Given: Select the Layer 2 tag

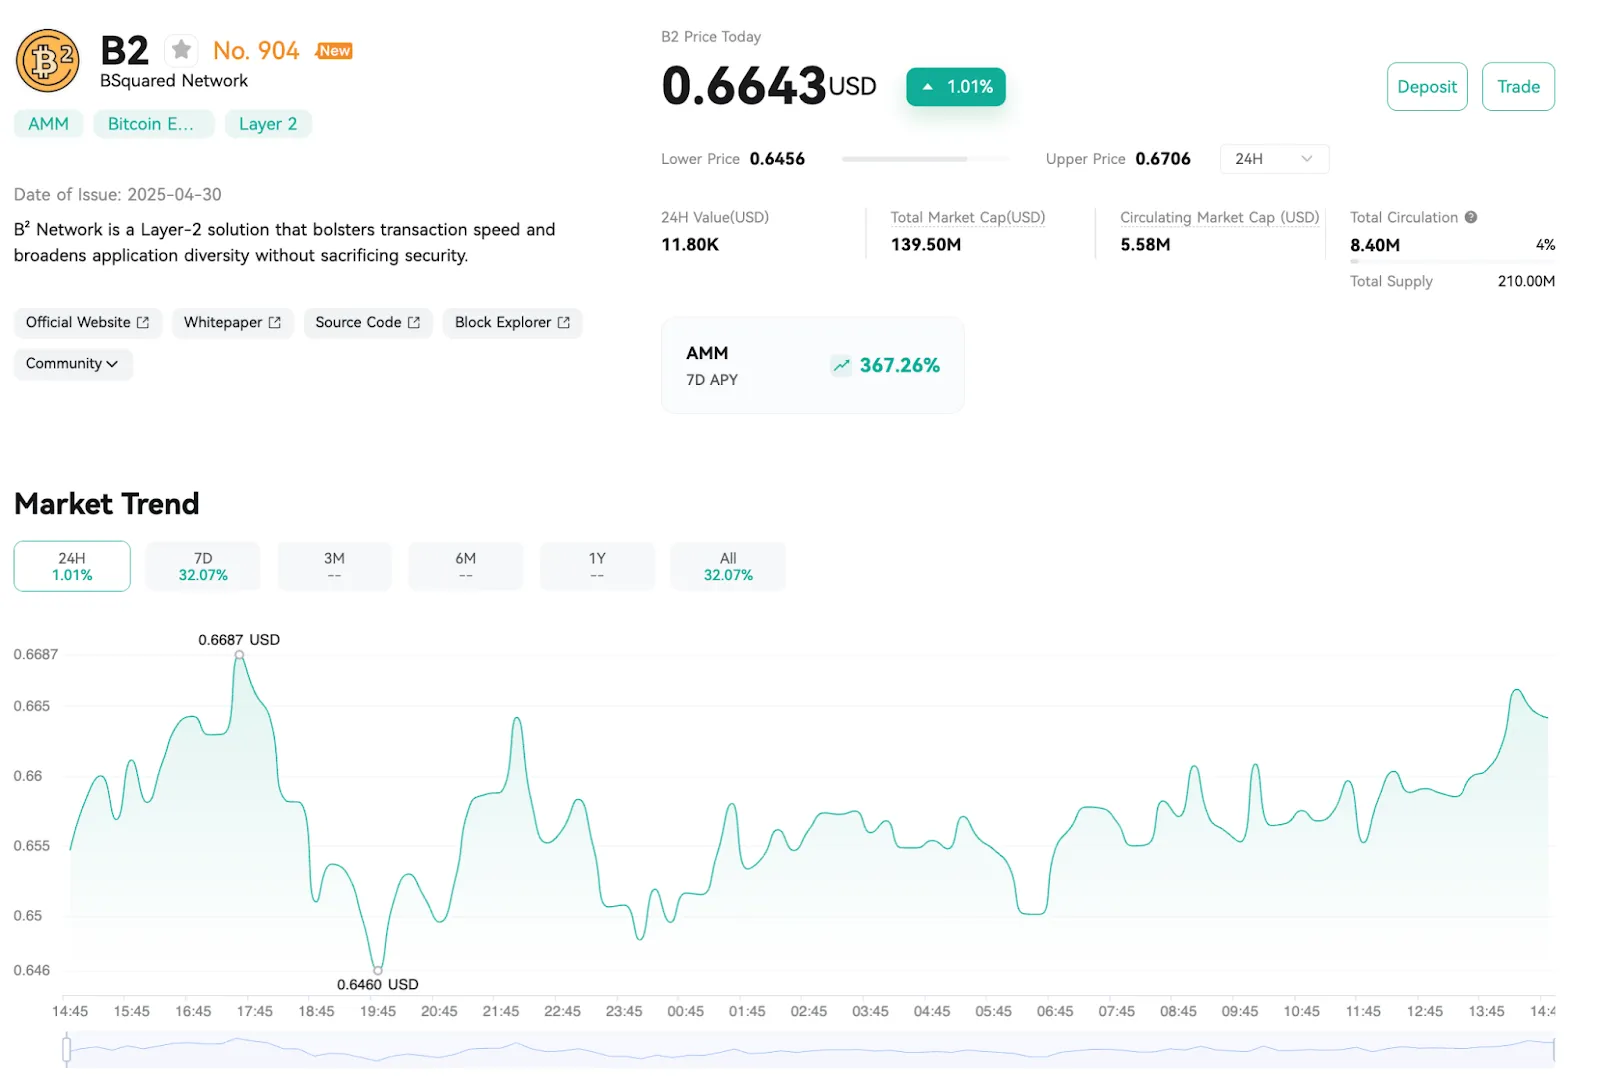Looking at the screenshot, I should click(268, 124).
